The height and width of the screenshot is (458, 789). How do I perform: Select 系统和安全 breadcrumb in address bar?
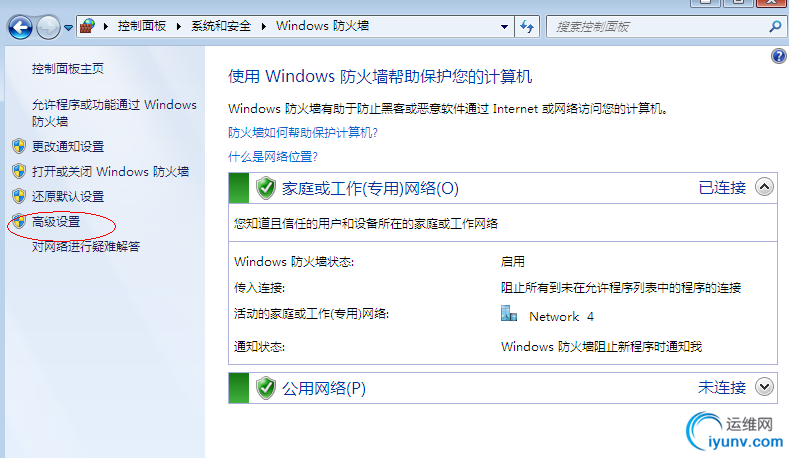(220, 26)
